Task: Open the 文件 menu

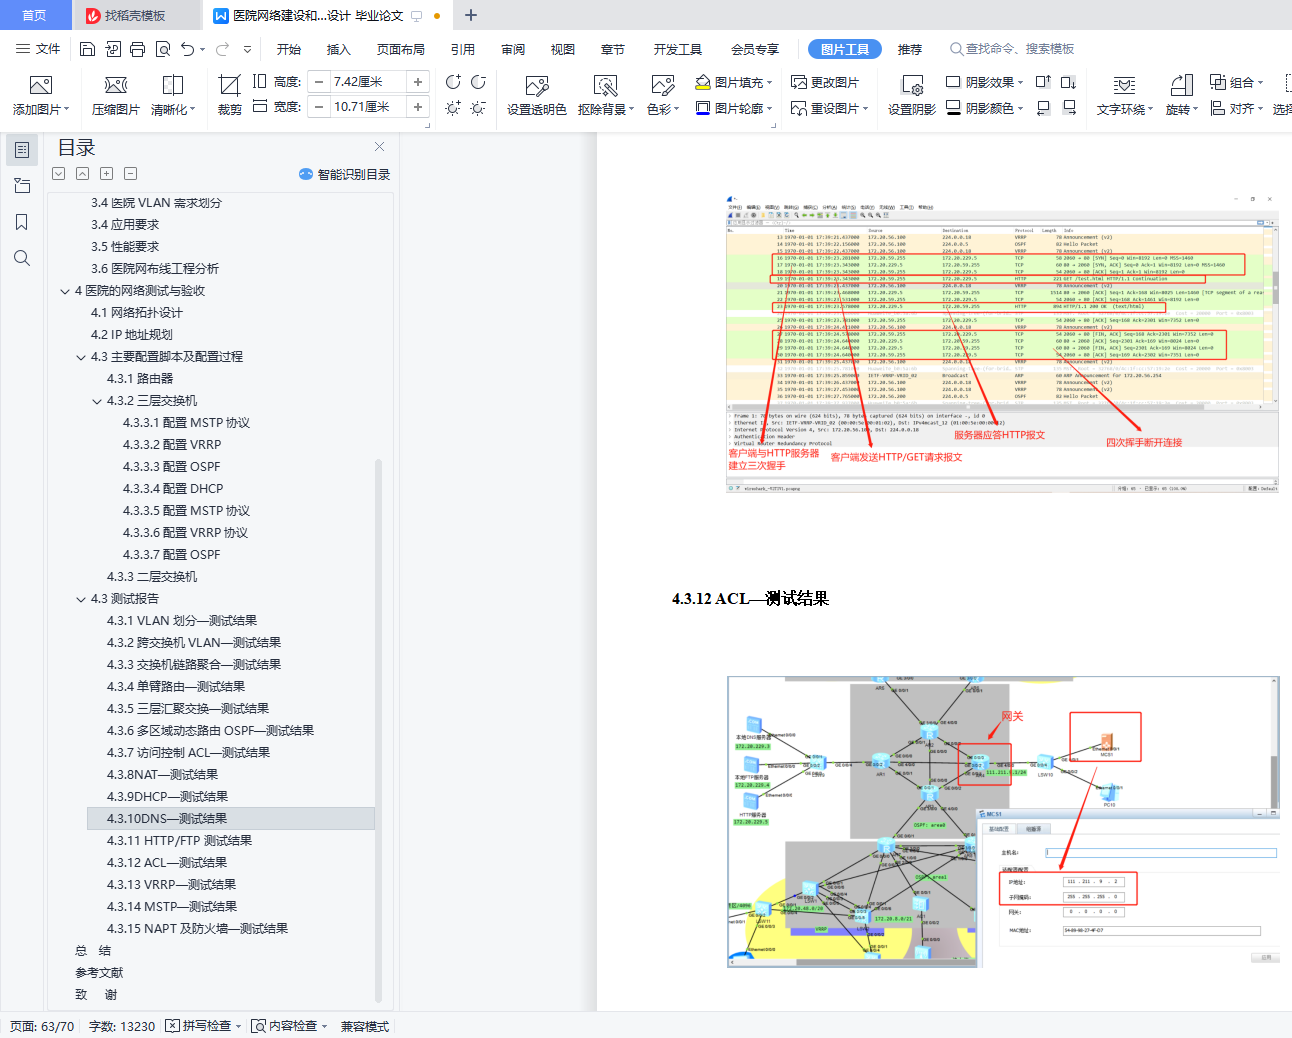Action: pos(38,49)
